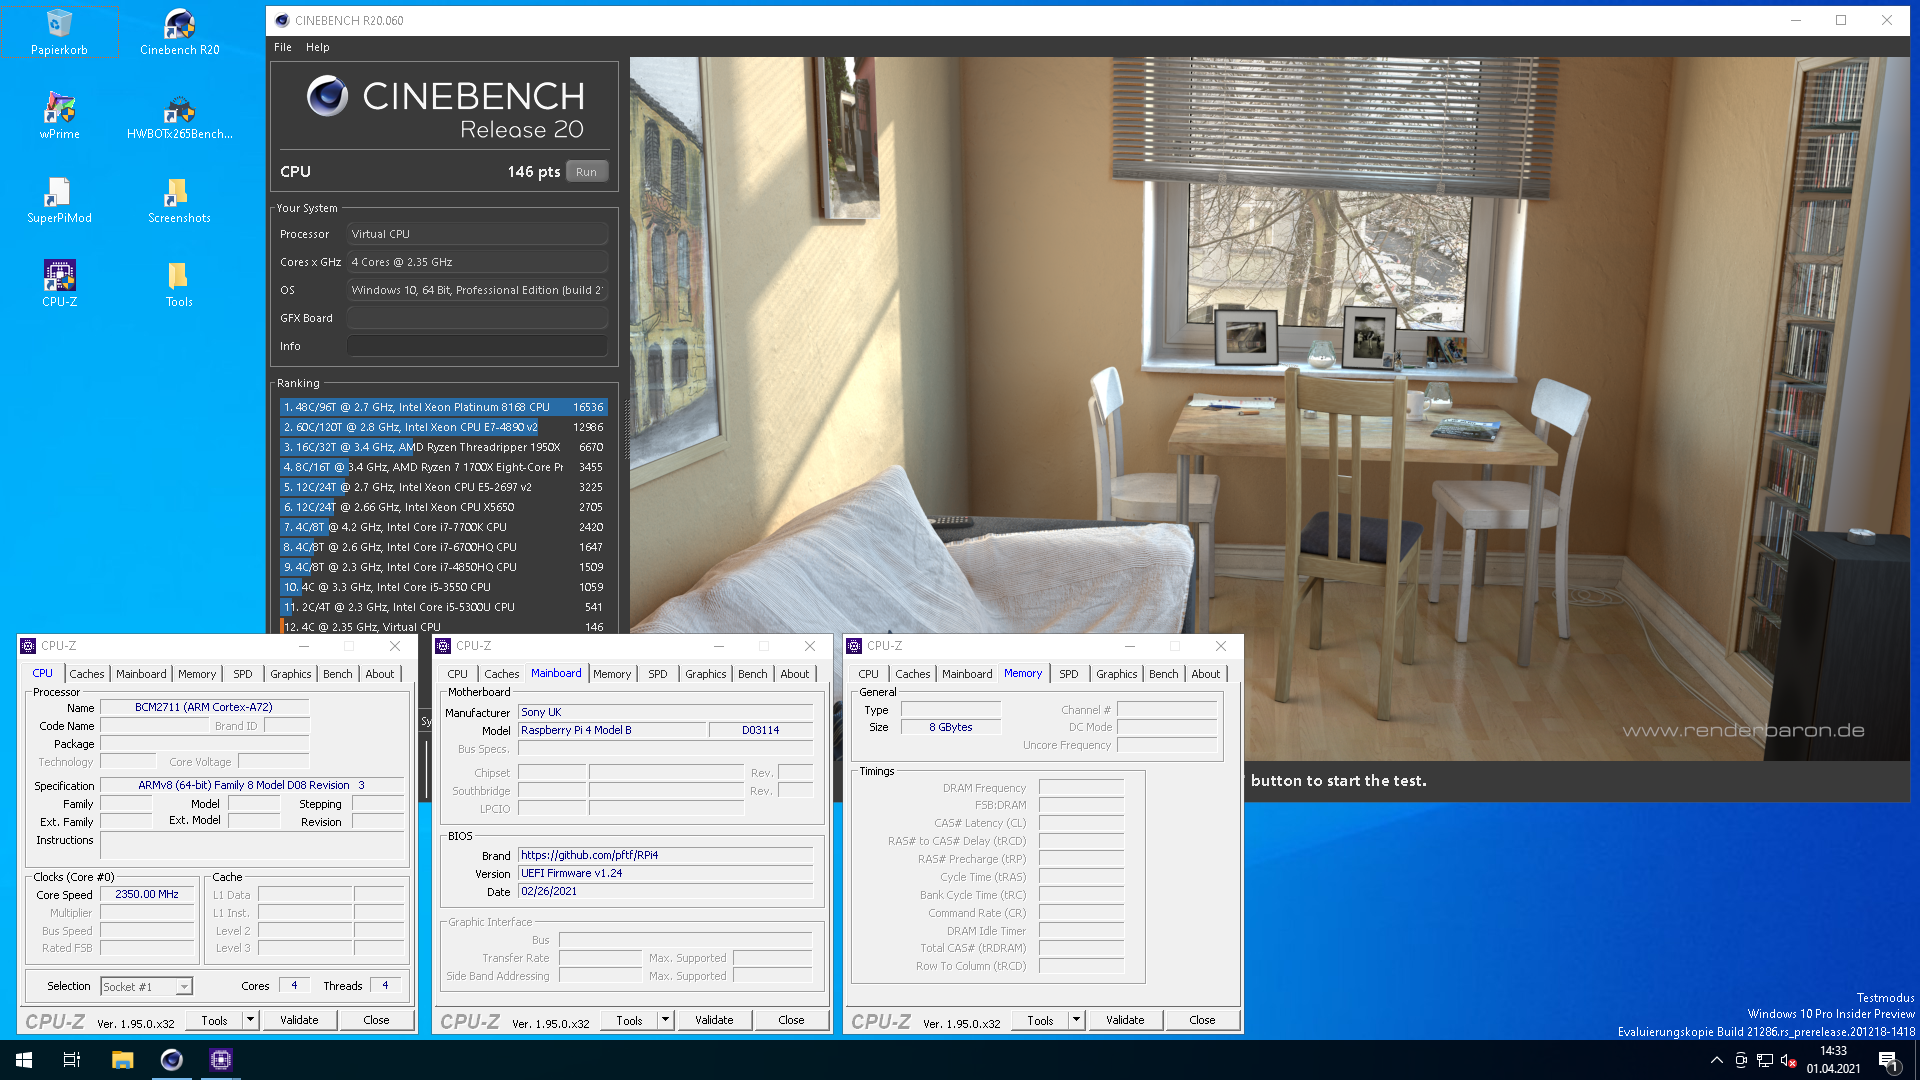Open About tab in right CPU-Z
Viewport: 1920px width, 1080px height.
pos(1206,674)
